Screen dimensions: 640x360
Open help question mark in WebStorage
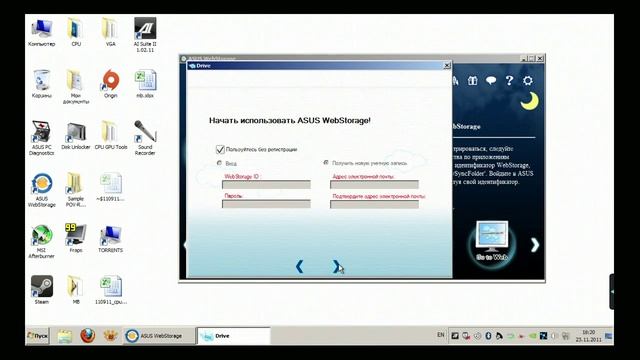[x=509, y=80]
